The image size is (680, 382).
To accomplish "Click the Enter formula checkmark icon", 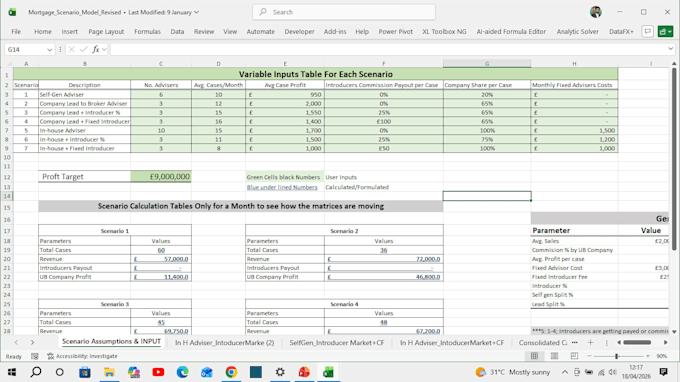I will click(83, 49).
